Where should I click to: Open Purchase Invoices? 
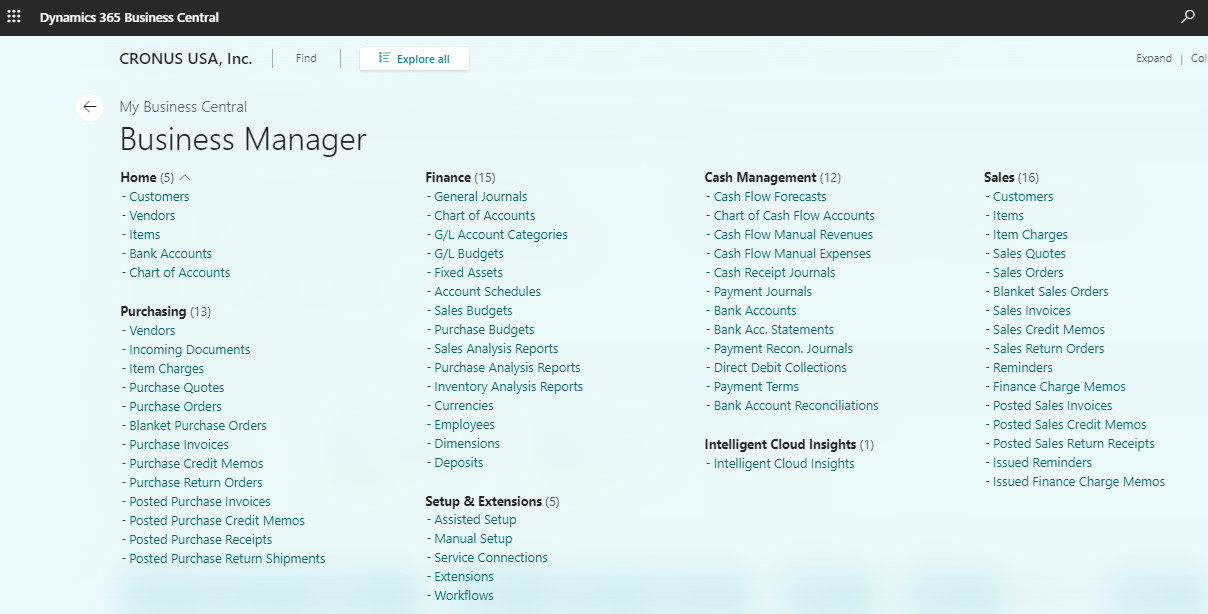pyautogui.click(x=179, y=445)
